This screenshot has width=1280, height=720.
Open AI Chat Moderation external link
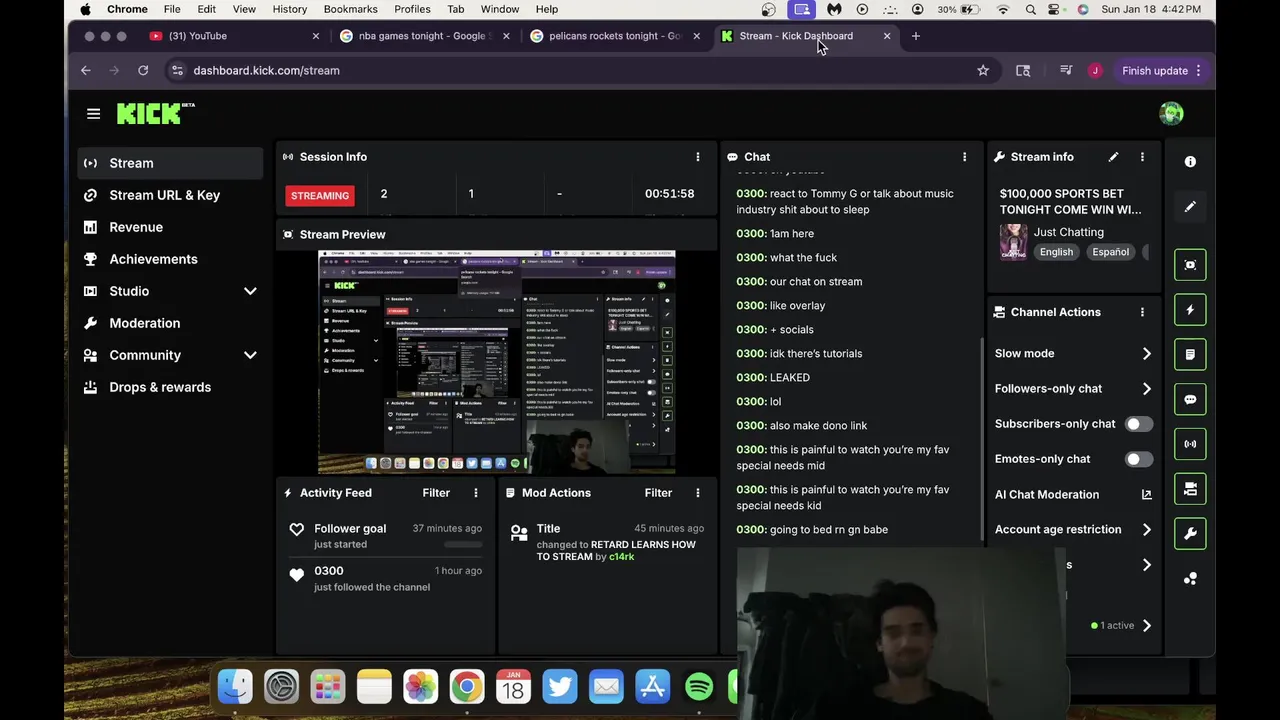[1146, 495]
